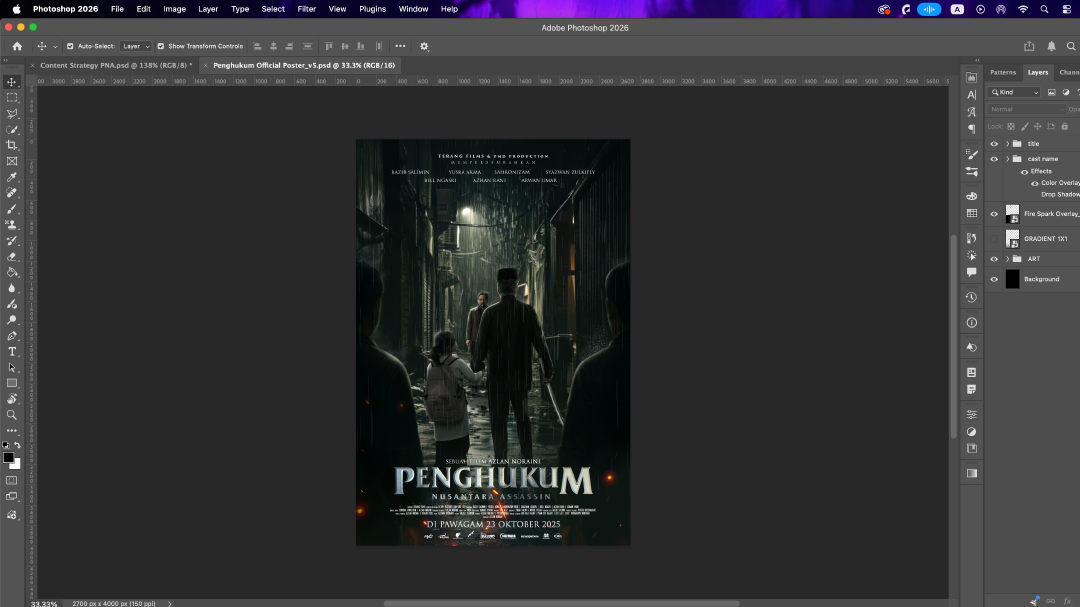Open the Swatches panel grid icon
The width and height of the screenshot is (1080, 607).
click(971, 214)
